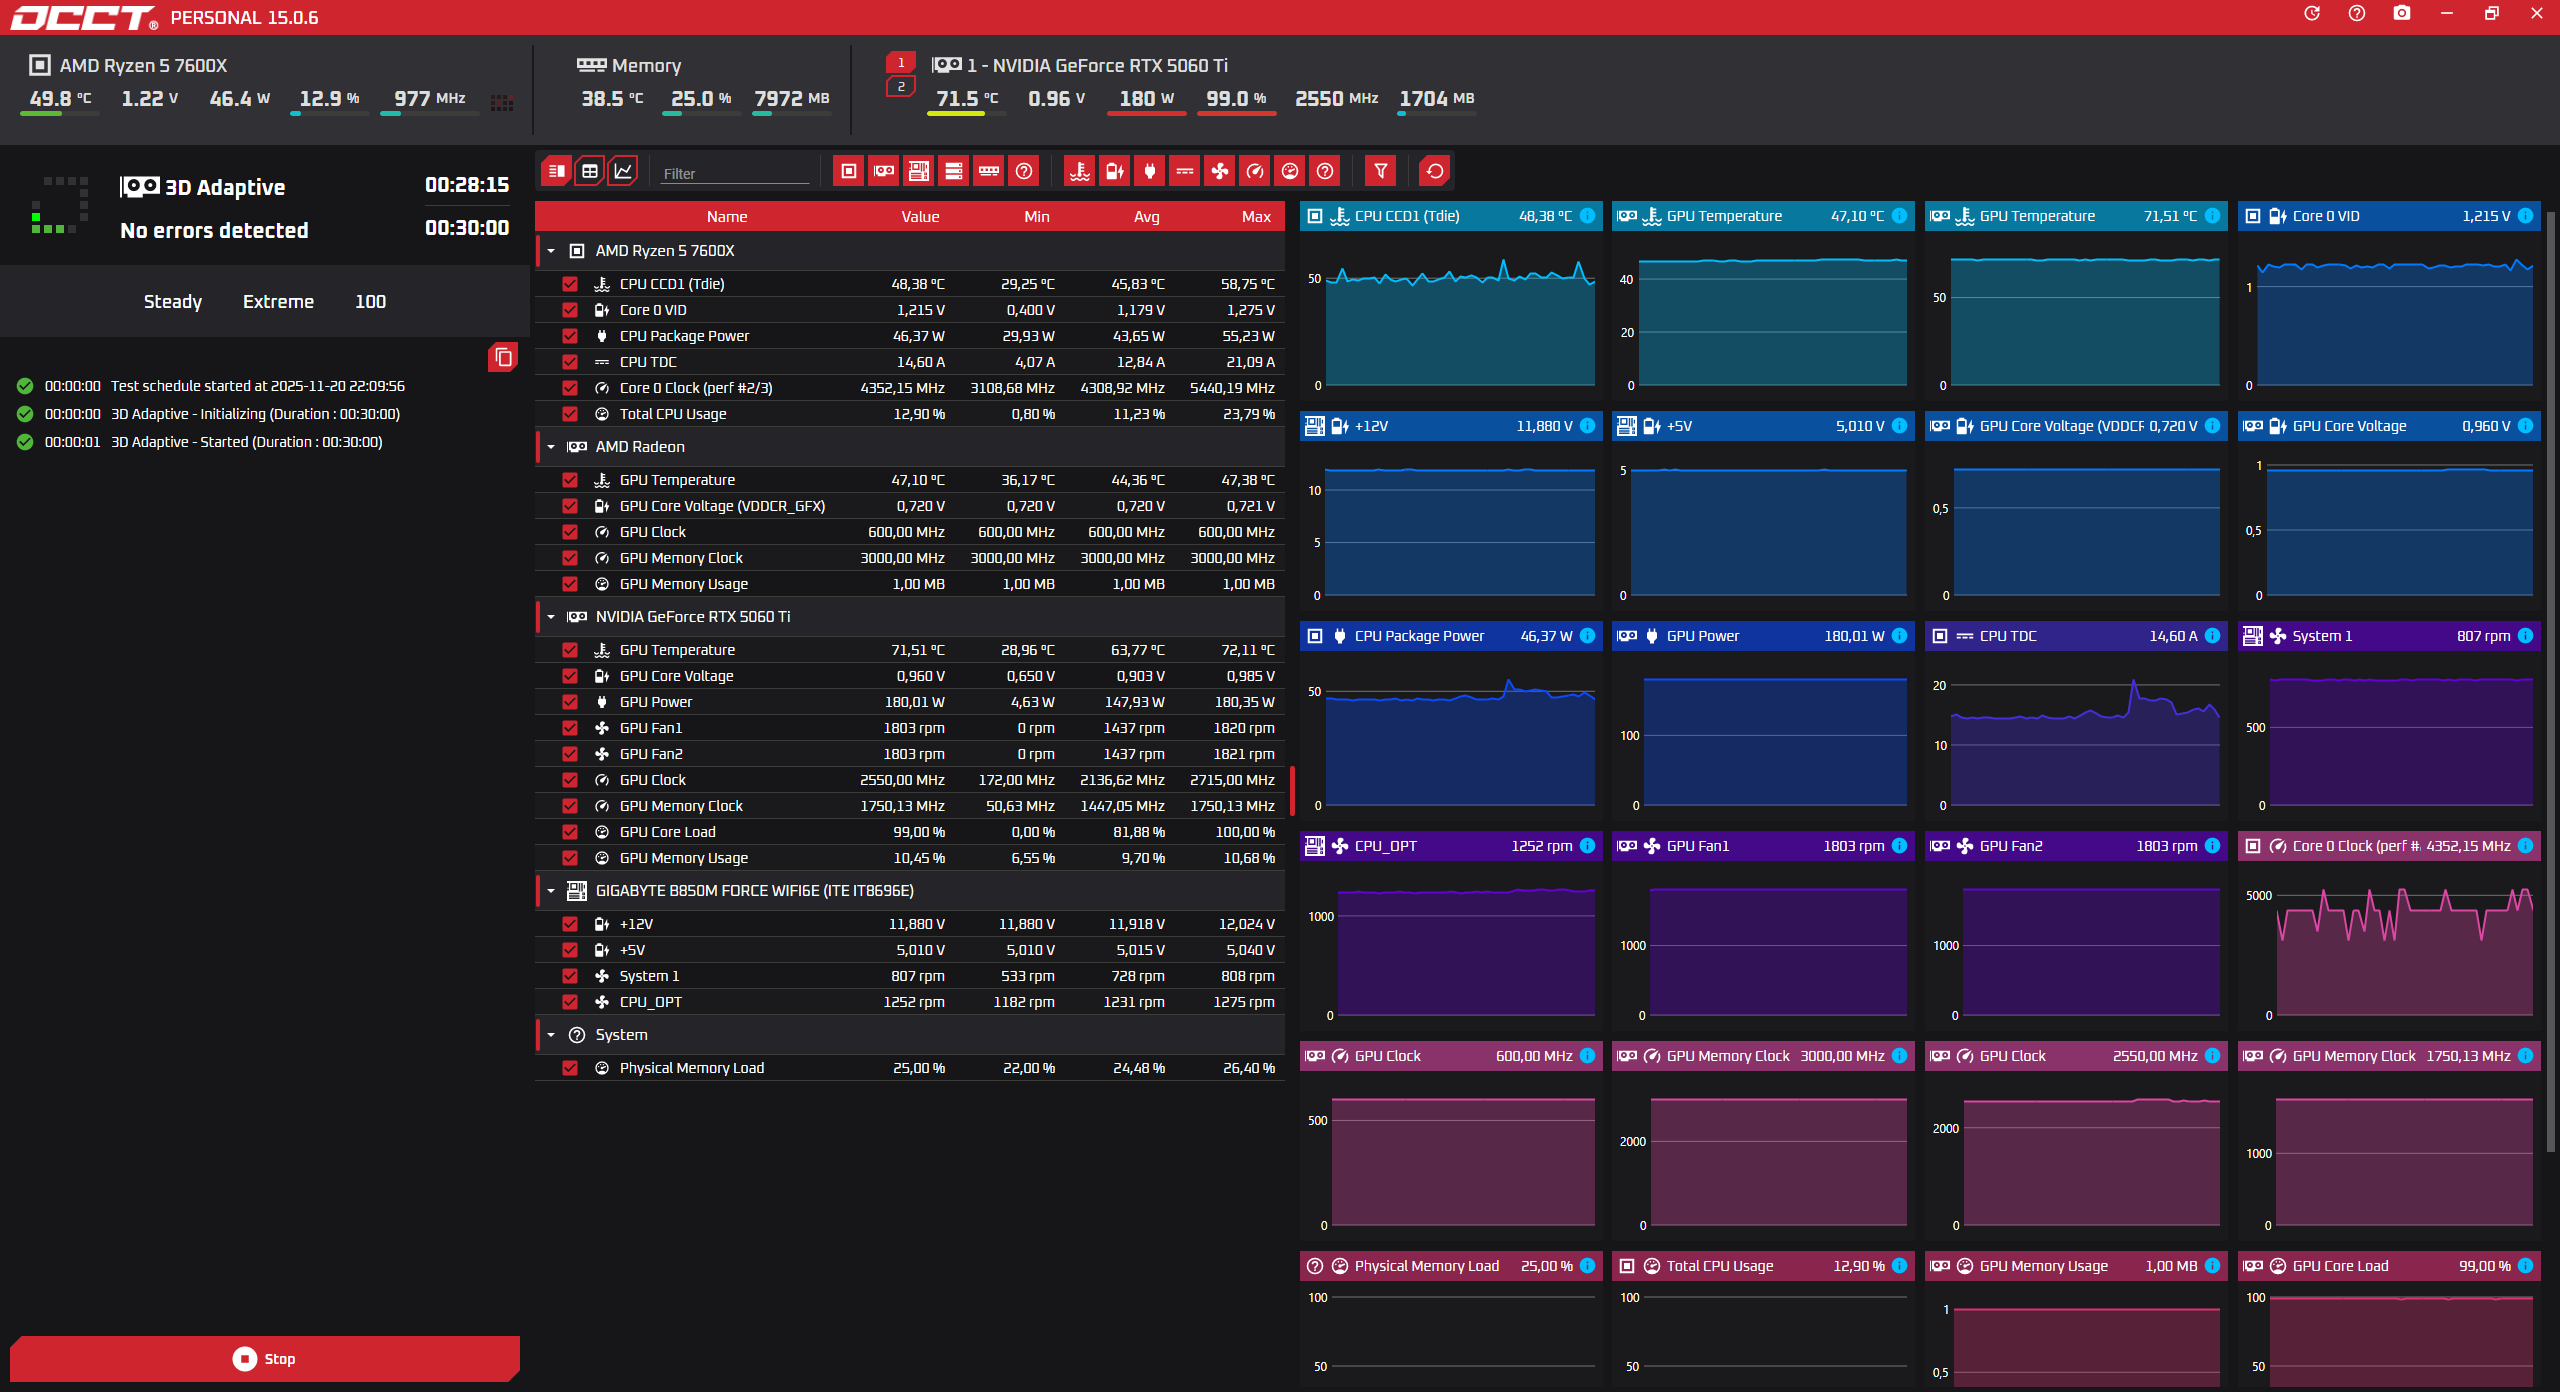Toggle the storage drive hardware filter icon
This screenshot has width=2560, height=1392.
click(954, 171)
